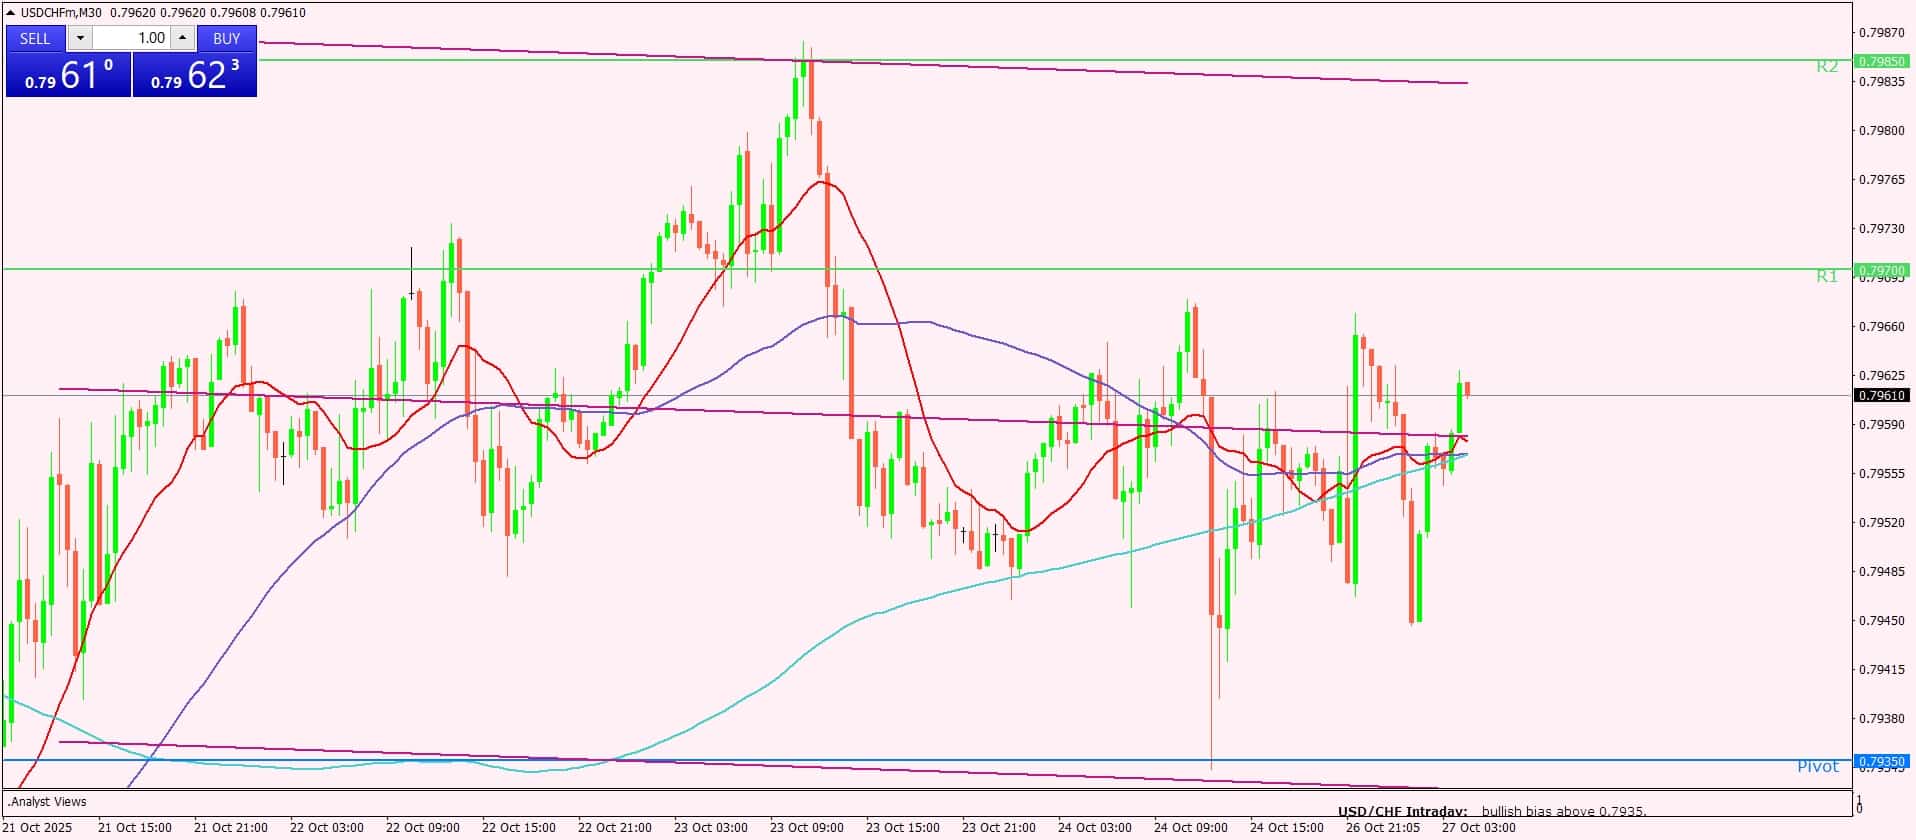Click the BUY button

pyautogui.click(x=227, y=38)
